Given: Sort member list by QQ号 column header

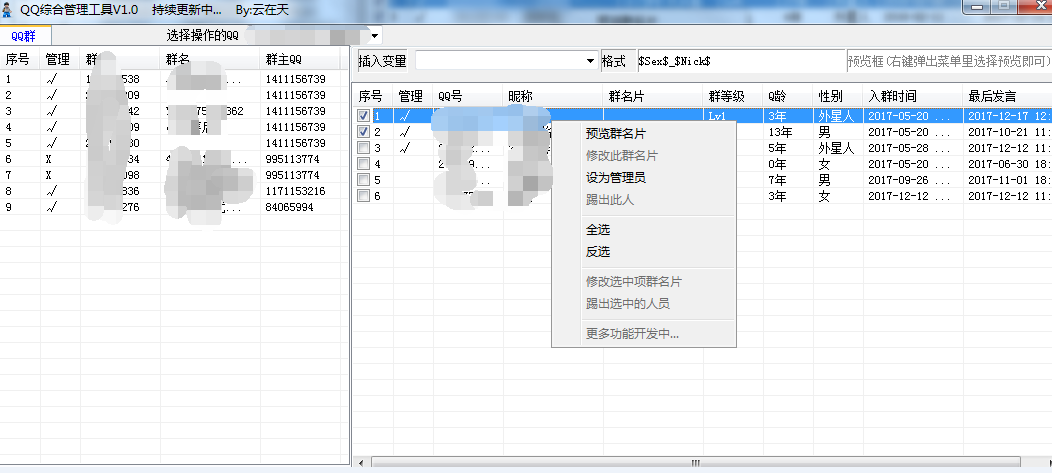Looking at the screenshot, I should pos(468,97).
